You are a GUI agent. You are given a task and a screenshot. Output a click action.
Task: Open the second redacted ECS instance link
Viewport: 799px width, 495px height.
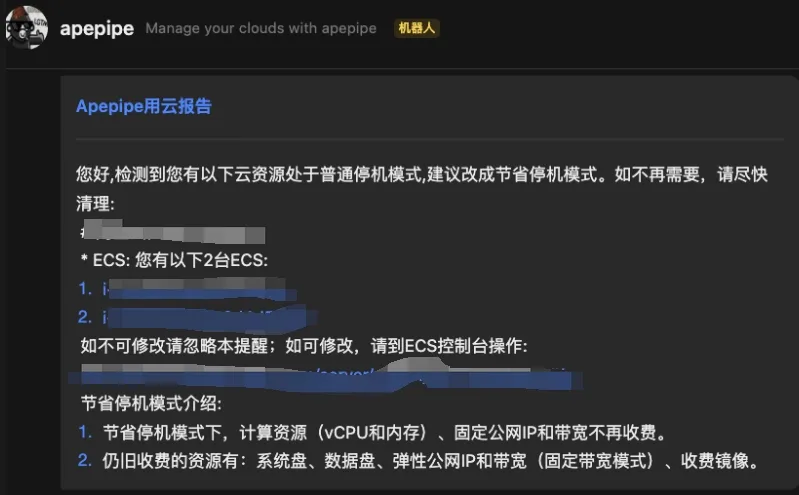pos(210,317)
